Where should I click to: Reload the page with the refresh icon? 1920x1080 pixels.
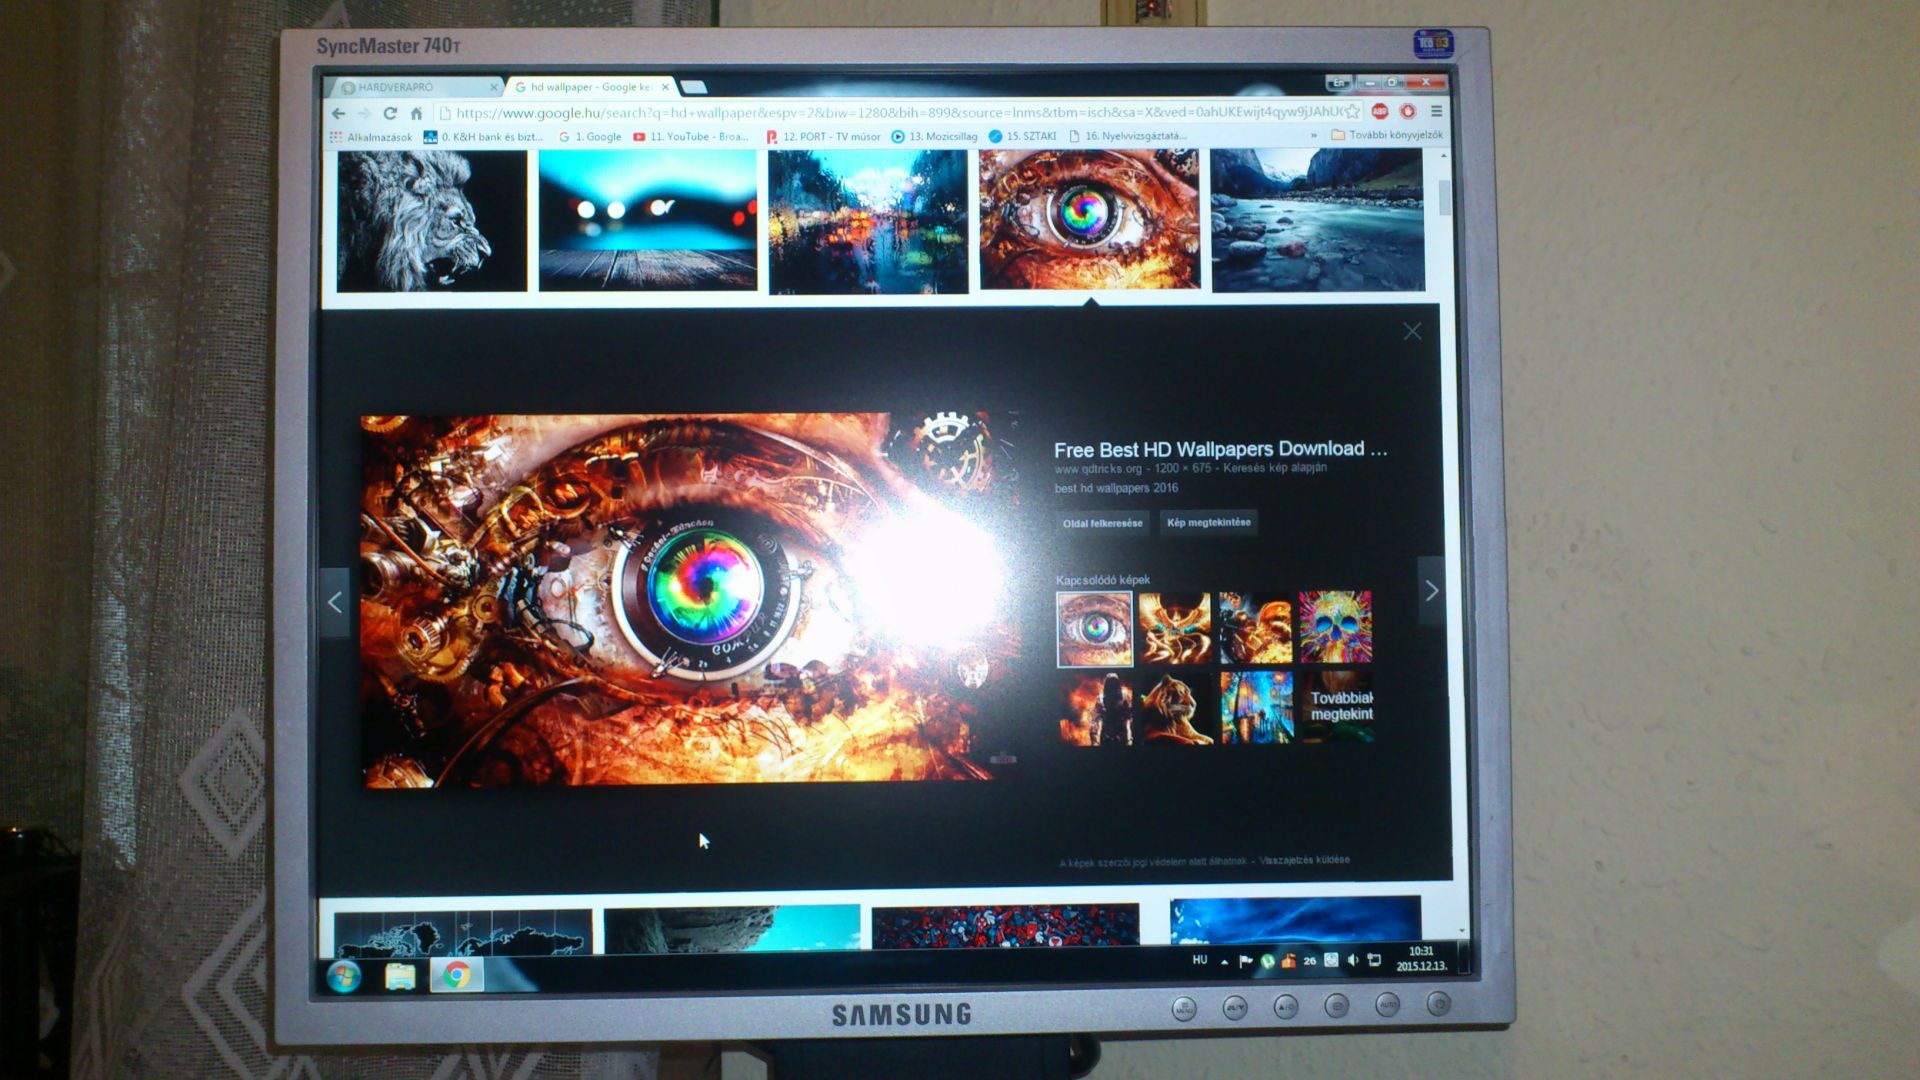pos(390,114)
